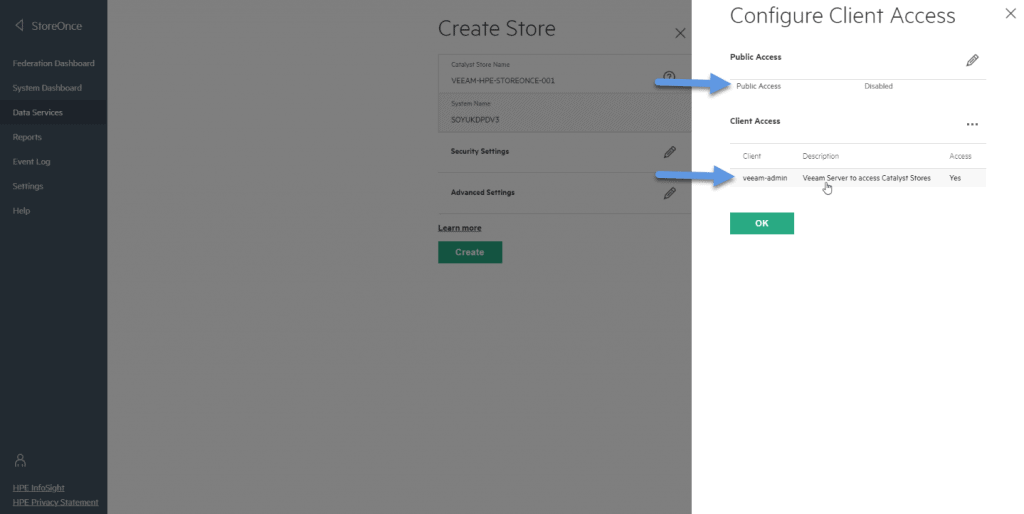The width and height of the screenshot is (1024, 514).
Task: Click the Advanced Settings row label
Action: 483,193
